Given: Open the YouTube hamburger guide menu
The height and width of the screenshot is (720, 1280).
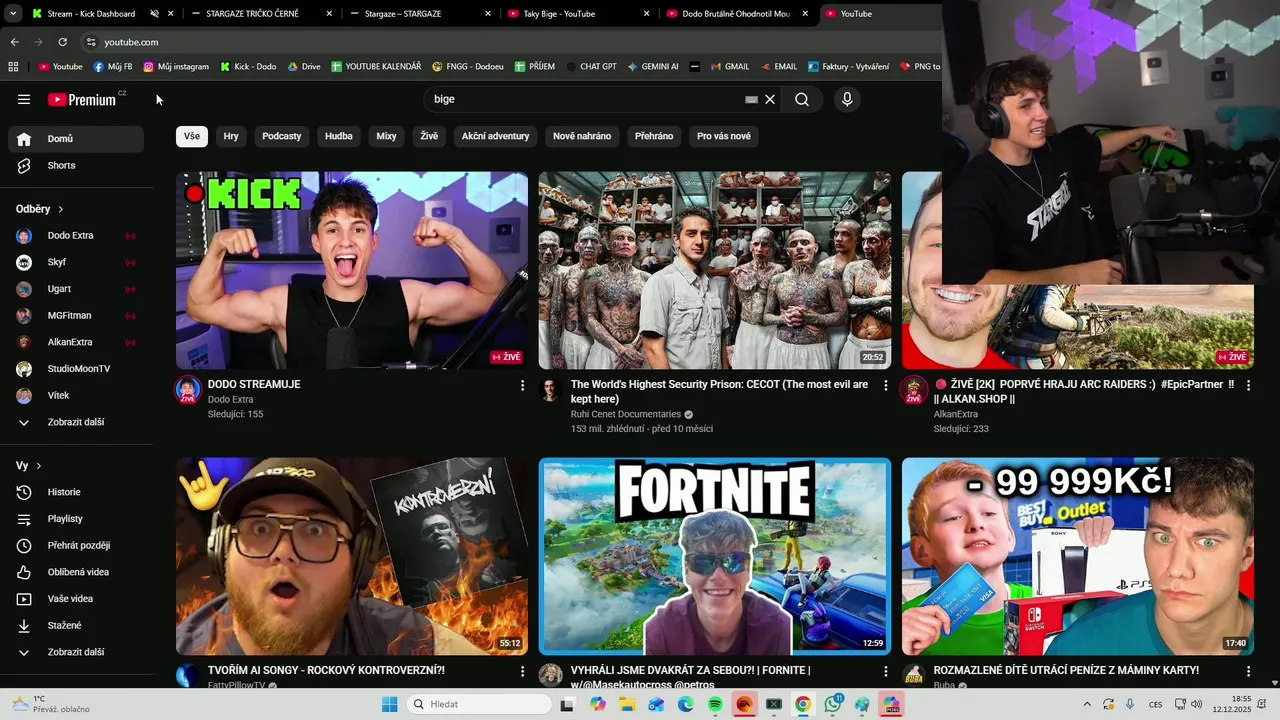Looking at the screenshot, I should point(24,99).
